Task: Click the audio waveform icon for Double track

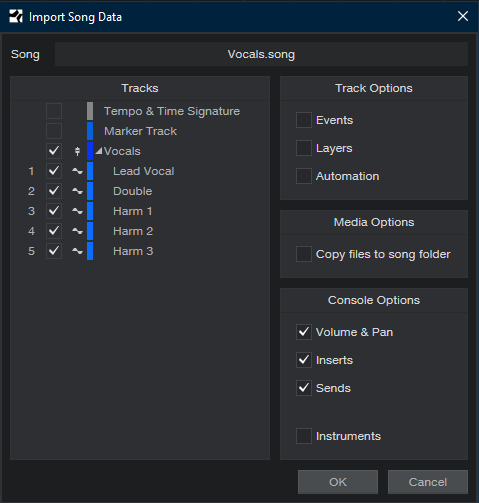Action: pyautogui.click(x=77, y=191)
